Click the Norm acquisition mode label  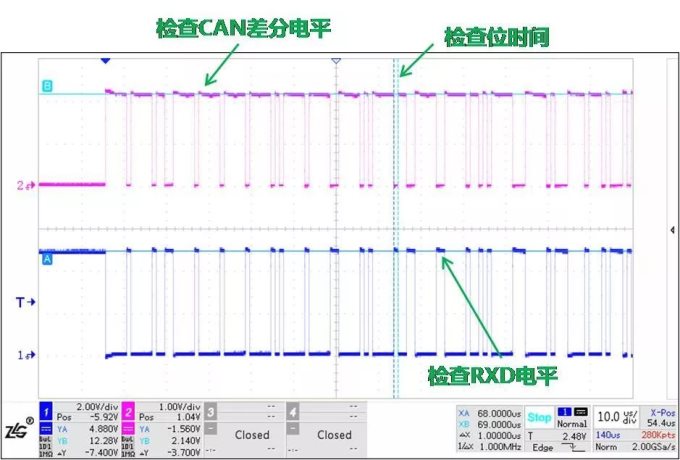coord(606,447)
